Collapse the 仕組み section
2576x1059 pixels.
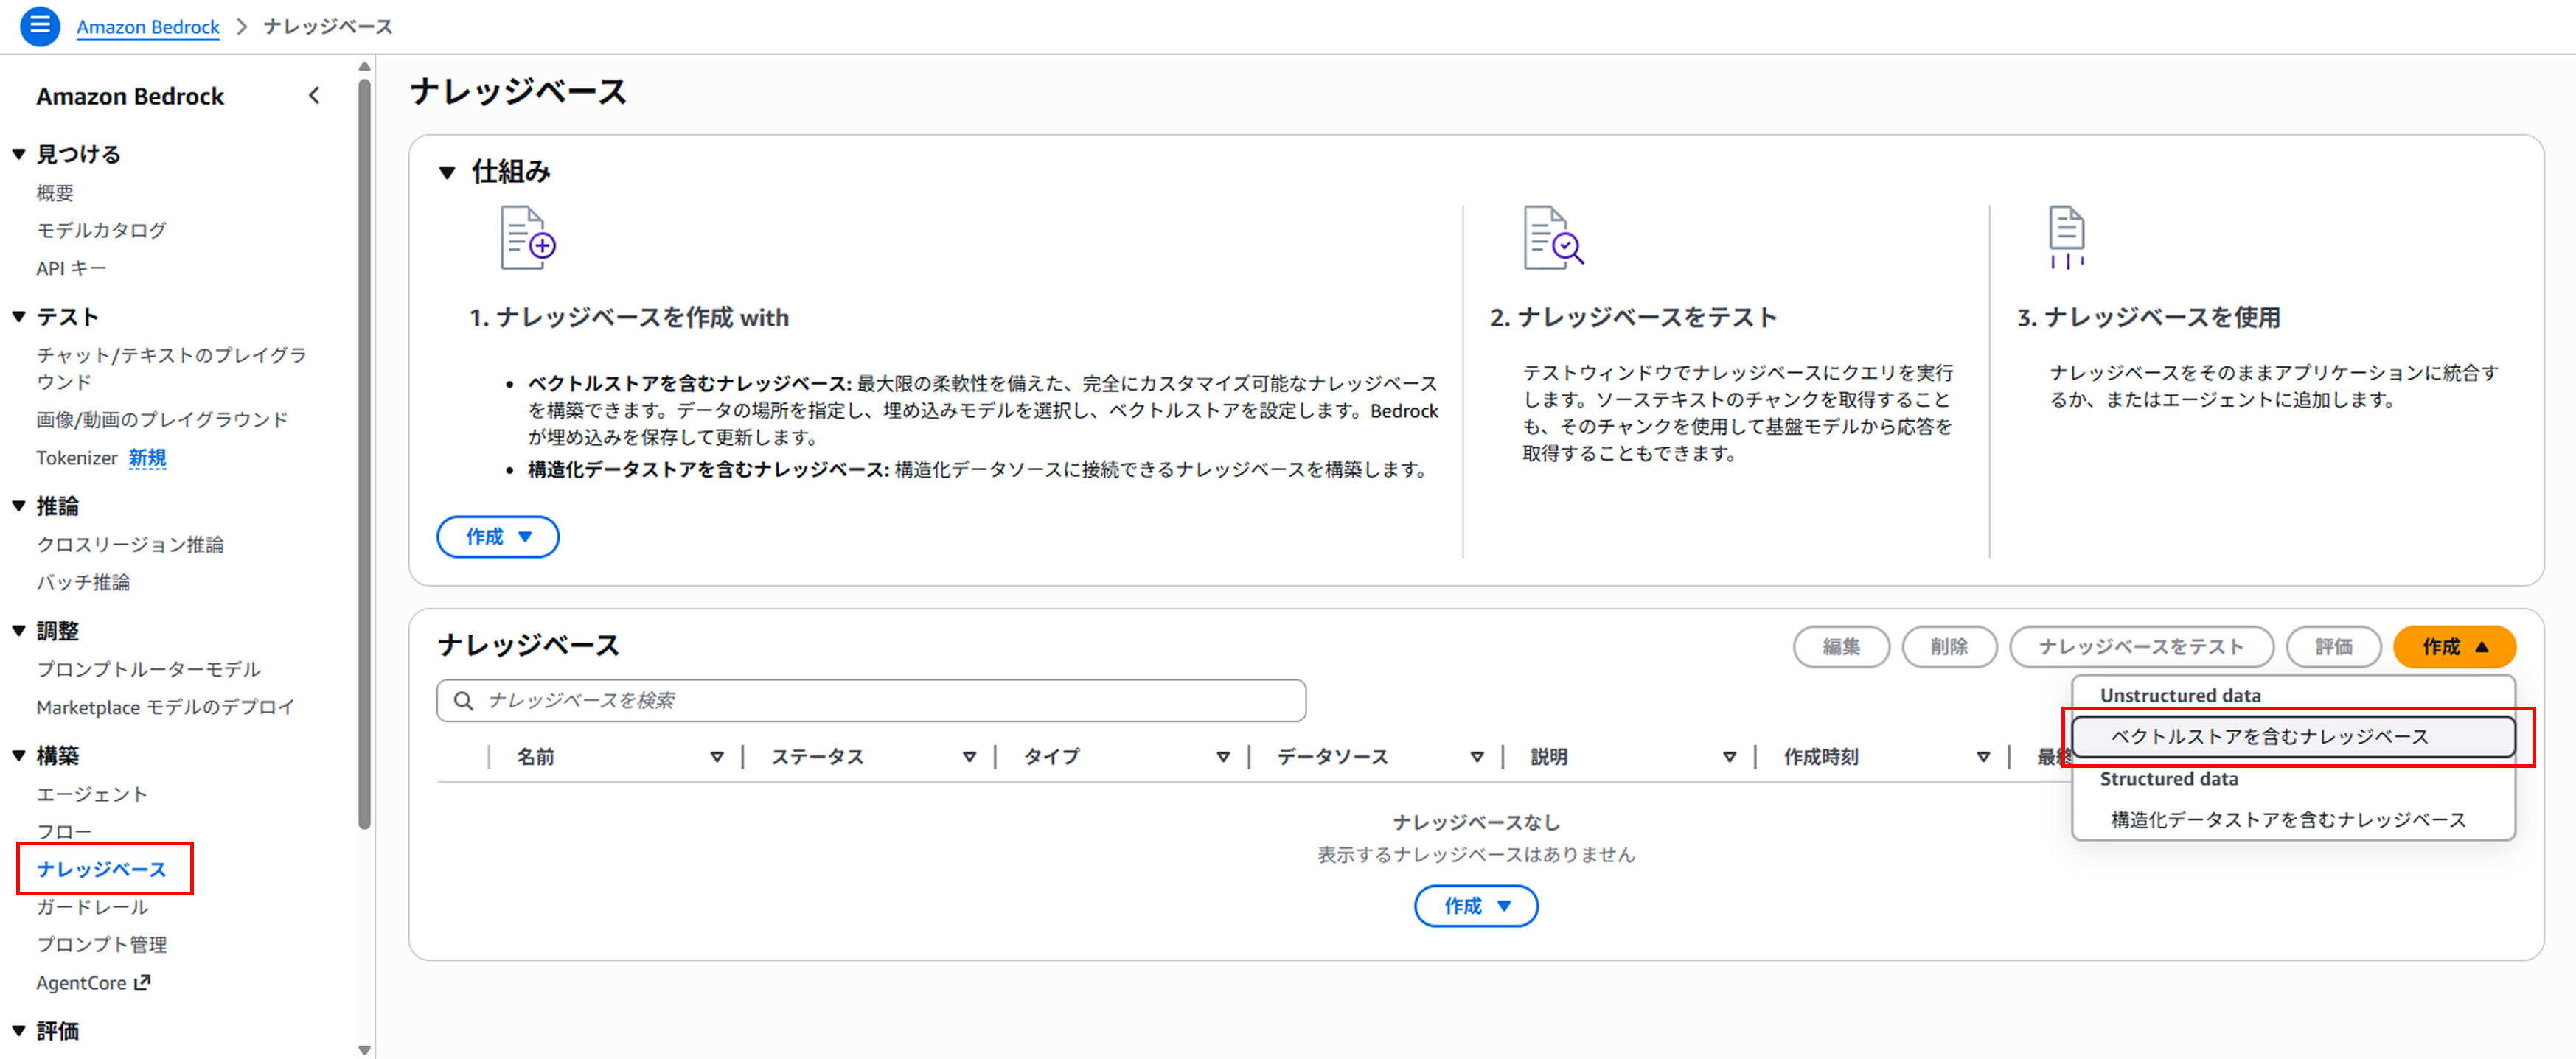click(x=447, y=172)
